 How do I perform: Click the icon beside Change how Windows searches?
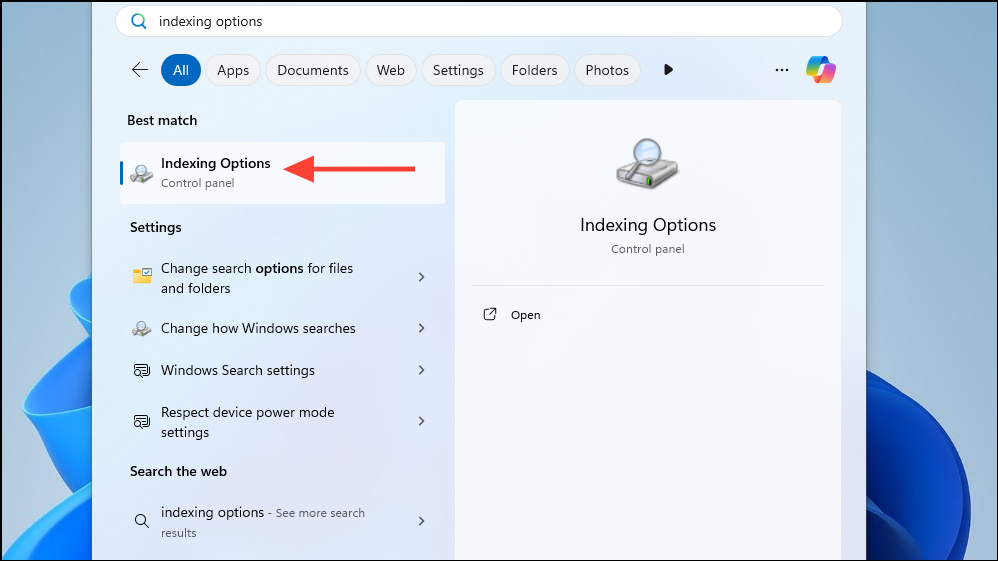(x=141, y=329)
